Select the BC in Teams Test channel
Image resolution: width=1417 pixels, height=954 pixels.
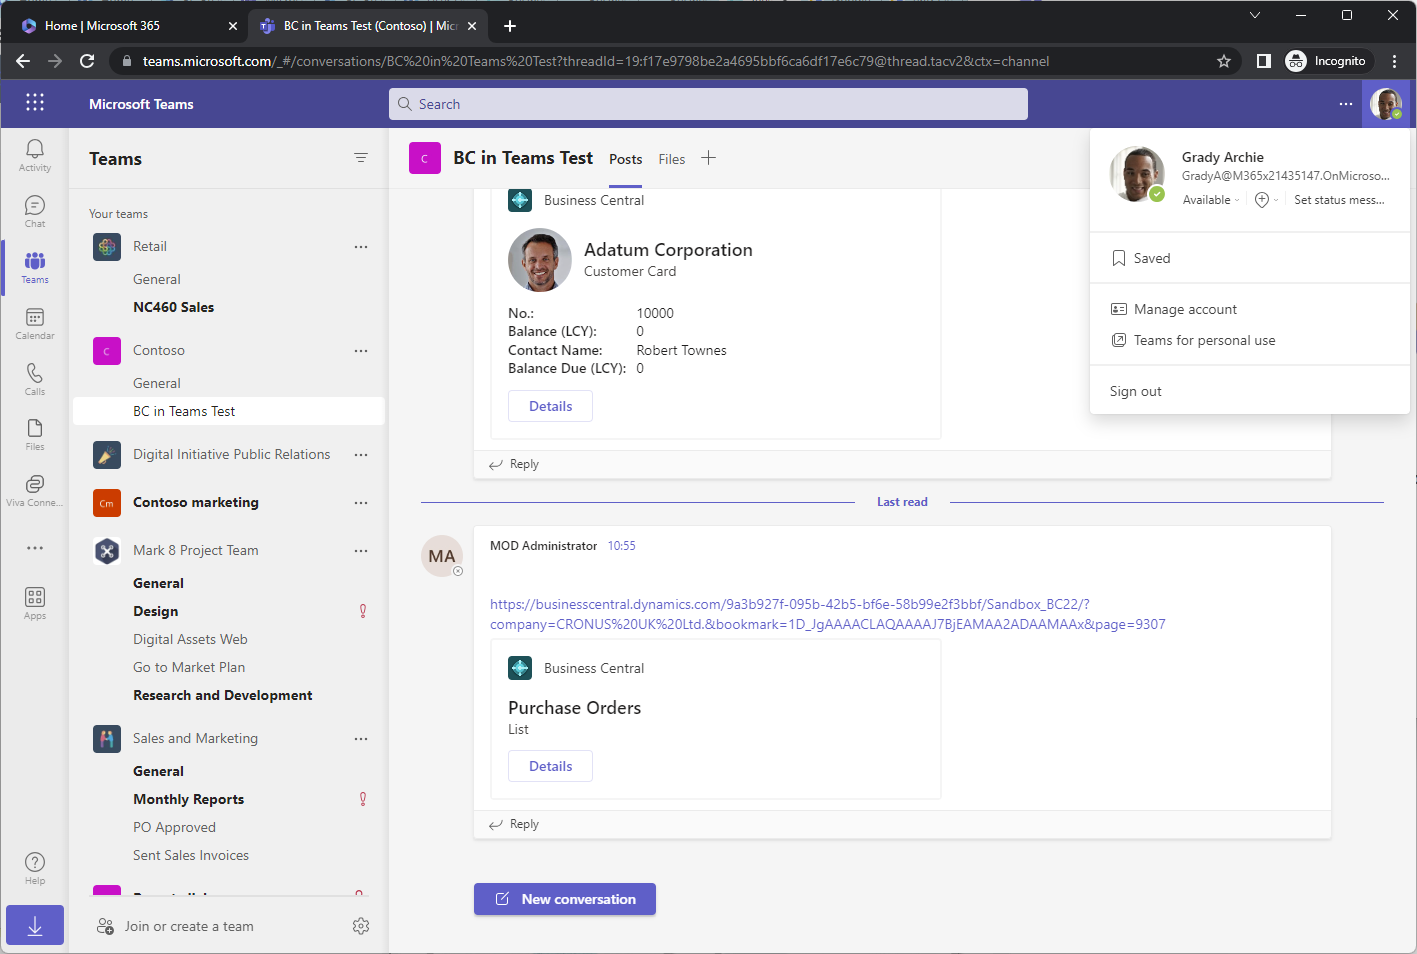(228, 411)
